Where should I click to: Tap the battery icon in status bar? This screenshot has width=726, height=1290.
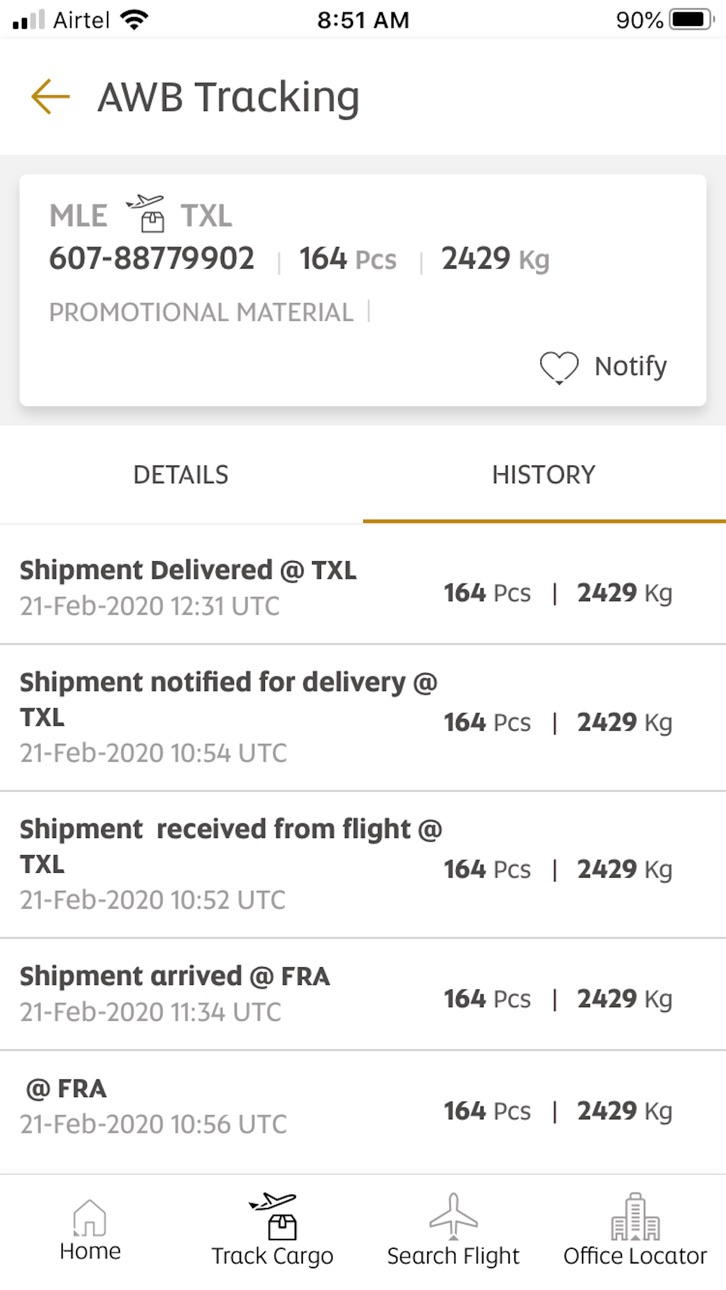(x=691, y=20)
